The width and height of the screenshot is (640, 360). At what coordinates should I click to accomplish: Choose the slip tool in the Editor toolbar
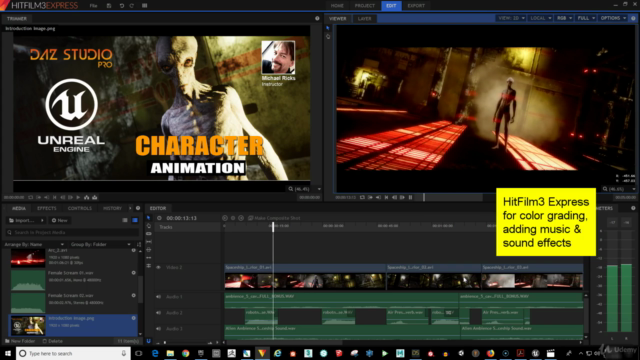click(149, 242)
